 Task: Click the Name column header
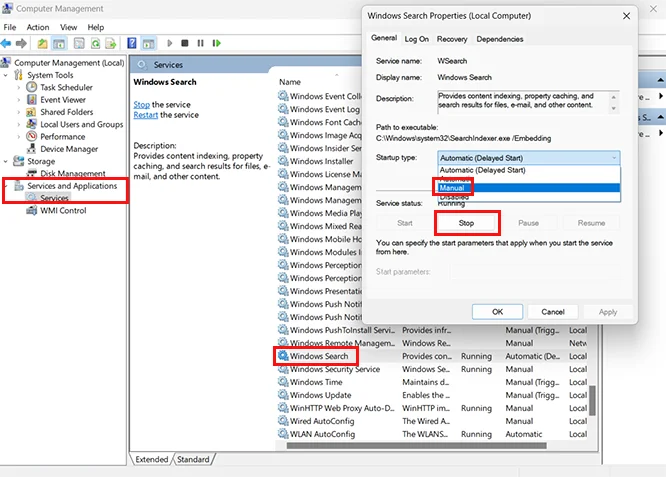290,82
